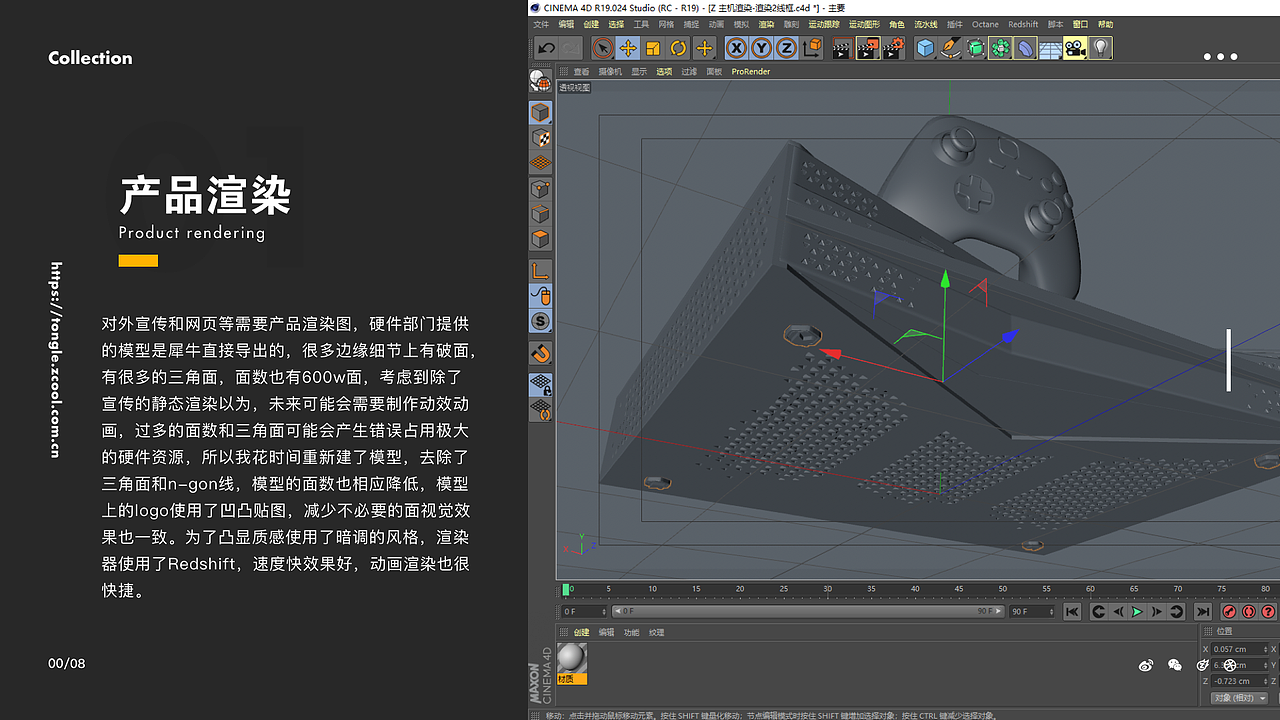Screen dimensions: 1280x720
Task: Open viewport 选项 menu
Action: [x=664, y=72]
